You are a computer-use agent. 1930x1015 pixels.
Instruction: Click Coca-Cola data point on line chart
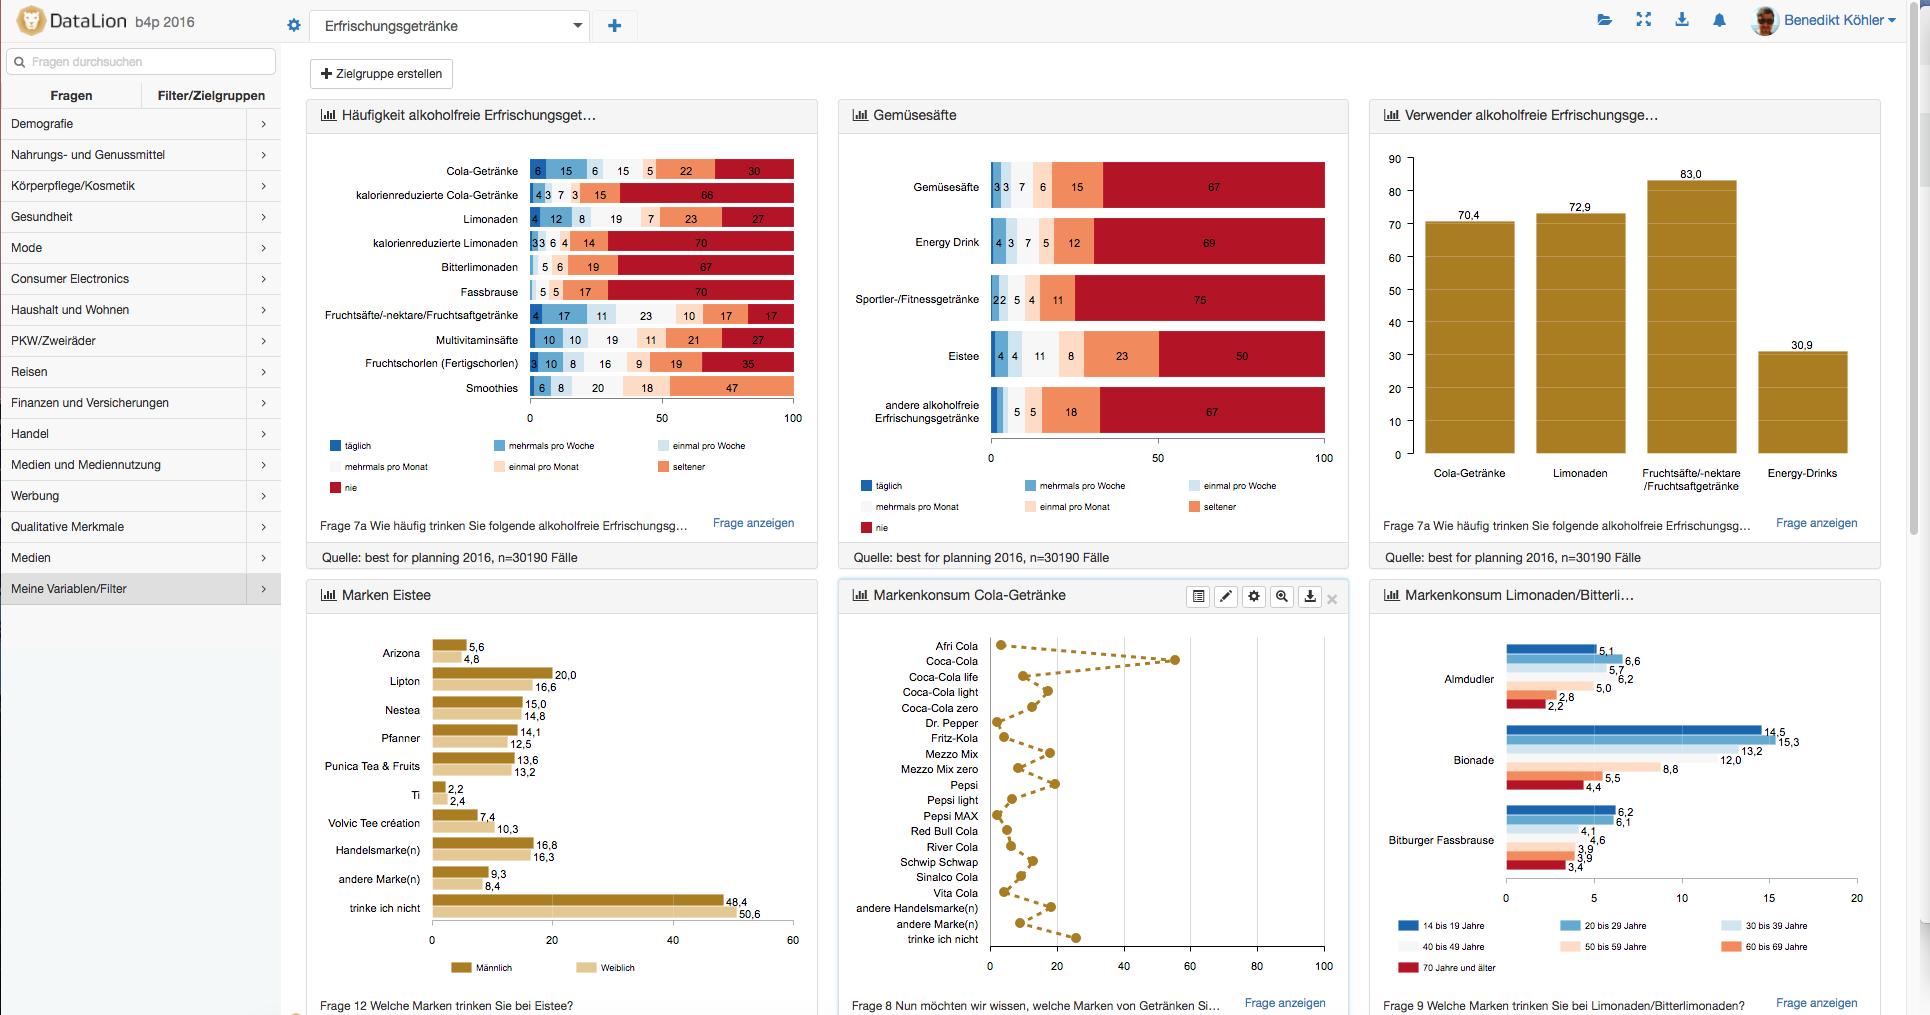point(1174,660)
